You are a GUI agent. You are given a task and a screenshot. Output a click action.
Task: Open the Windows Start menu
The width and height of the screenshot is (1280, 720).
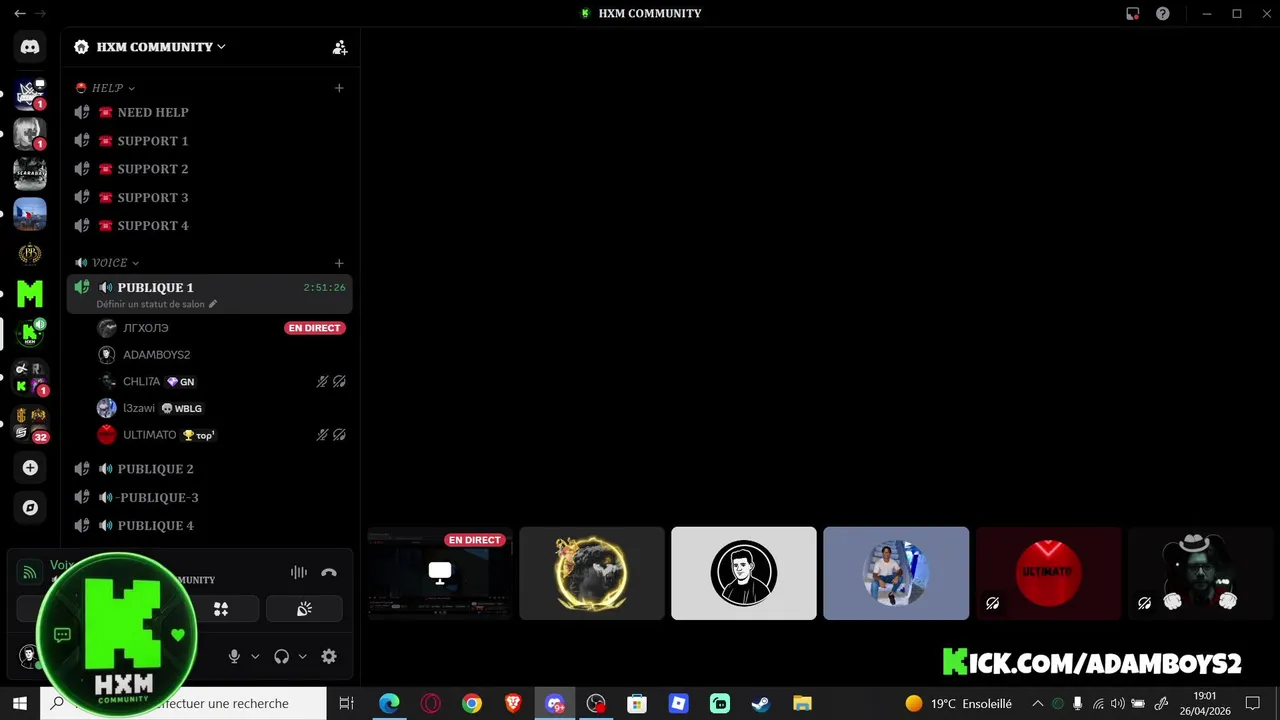point(19,704)
